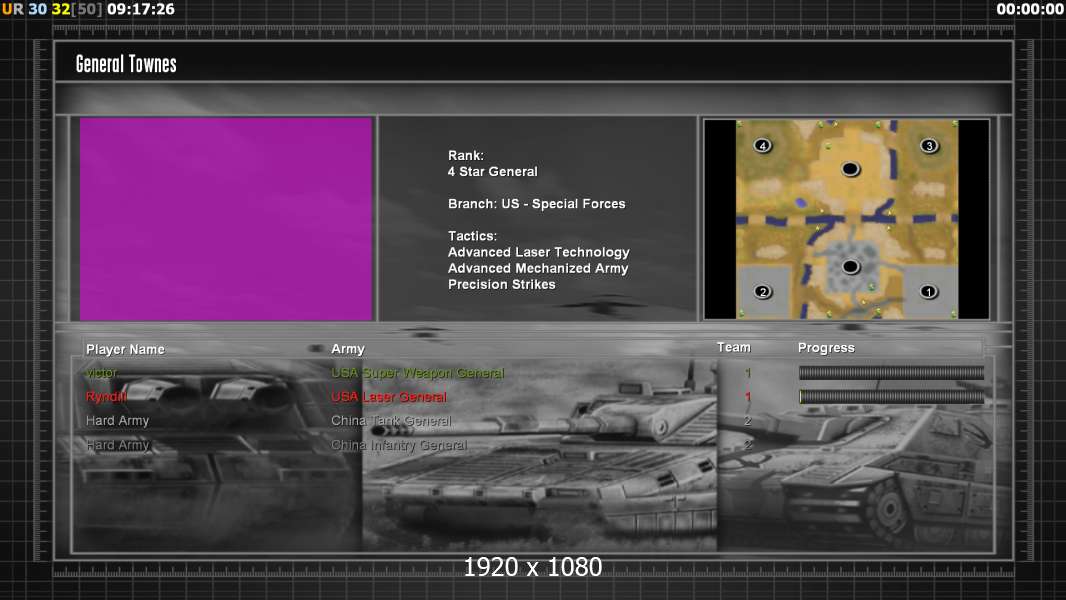Click the Player Name column header
The image size is (1066, 600).
click(x=125, y=349)
